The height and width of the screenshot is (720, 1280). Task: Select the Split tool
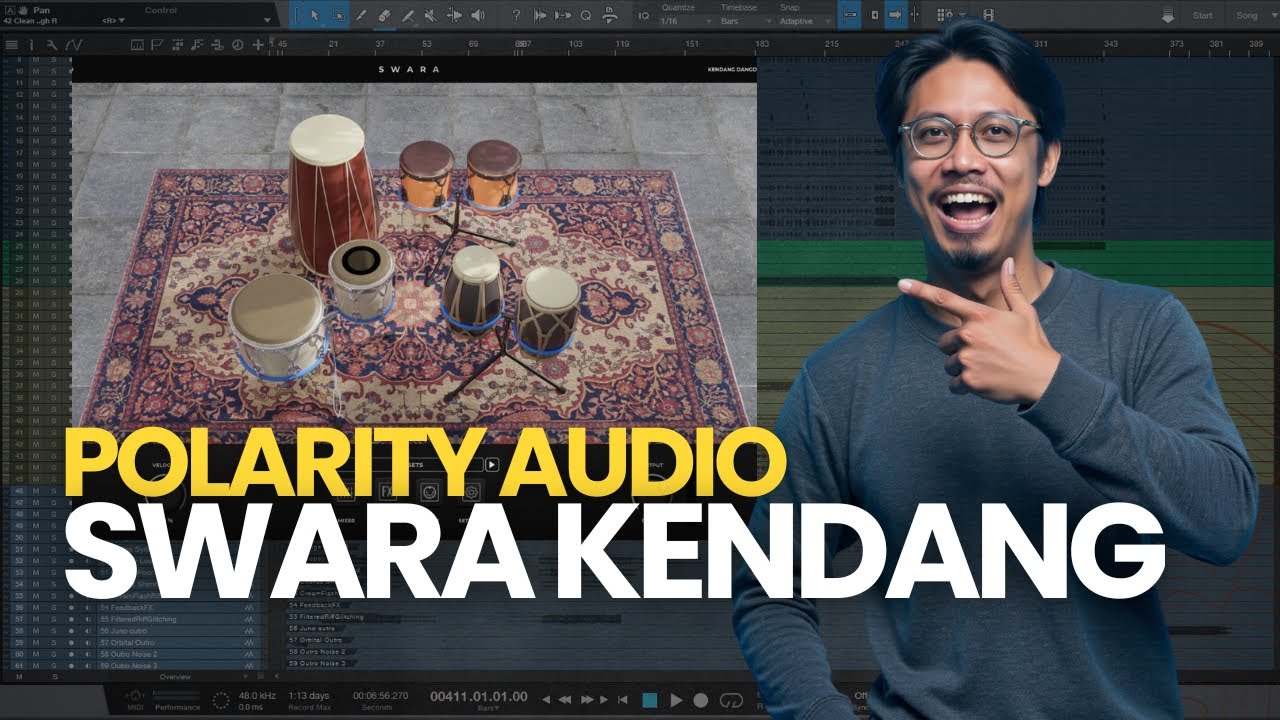[x=408, y=15]
